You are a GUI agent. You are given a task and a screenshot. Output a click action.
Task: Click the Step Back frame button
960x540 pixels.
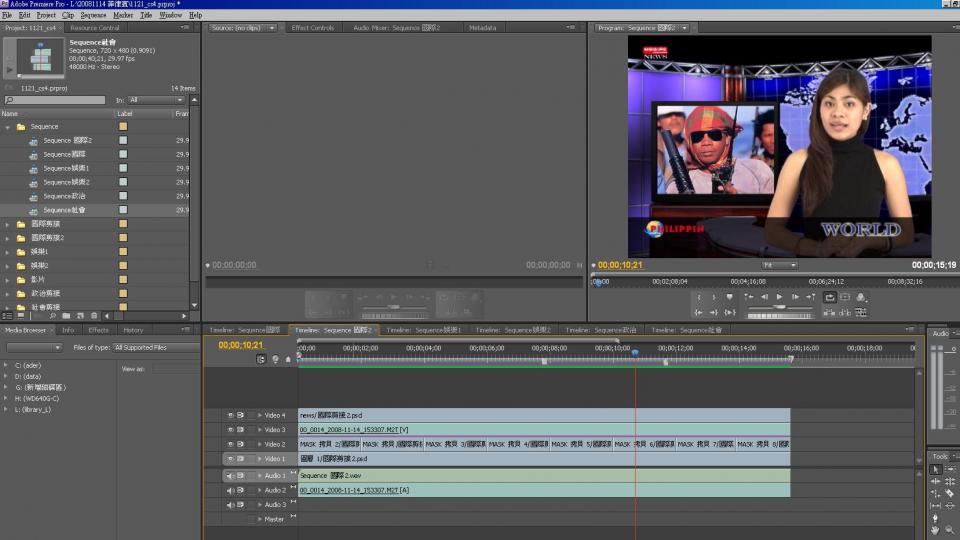pos(765,297)
